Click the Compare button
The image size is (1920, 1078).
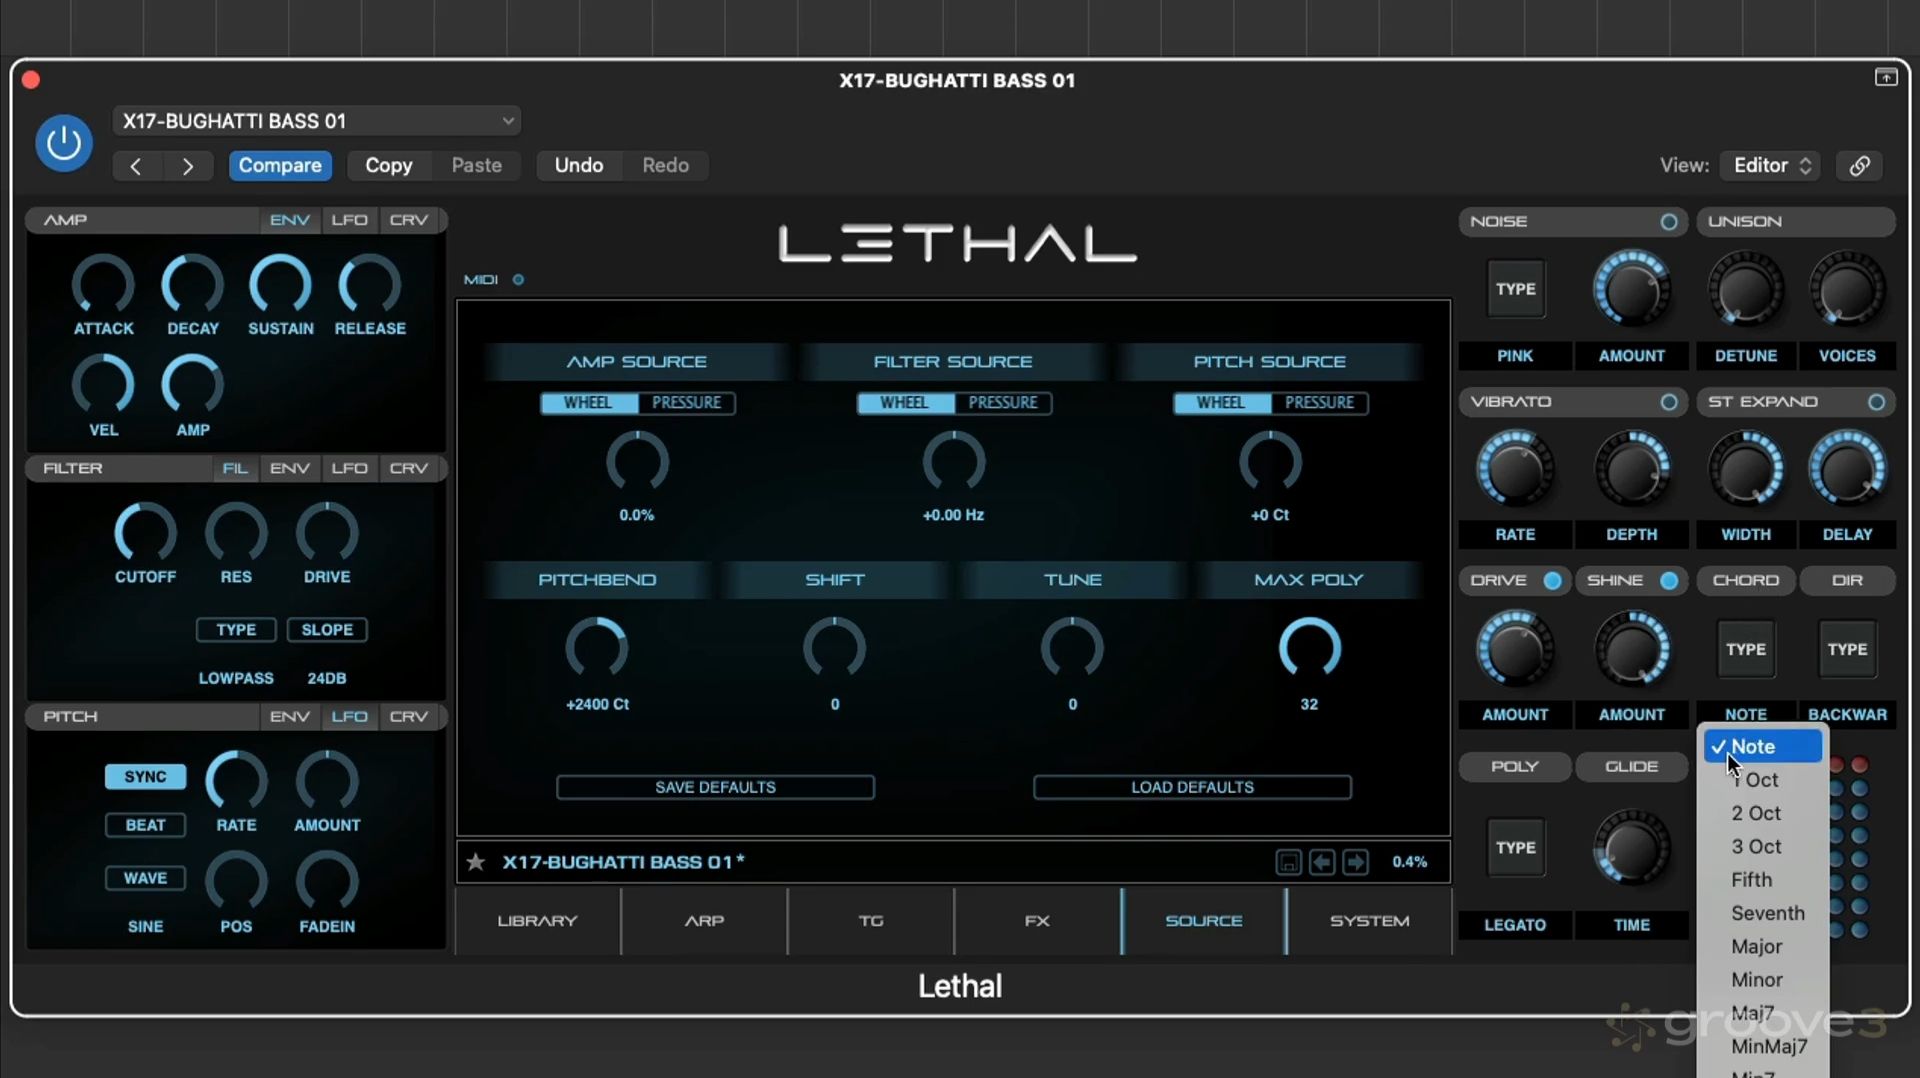pyautogui.click(x=280, y=166)
